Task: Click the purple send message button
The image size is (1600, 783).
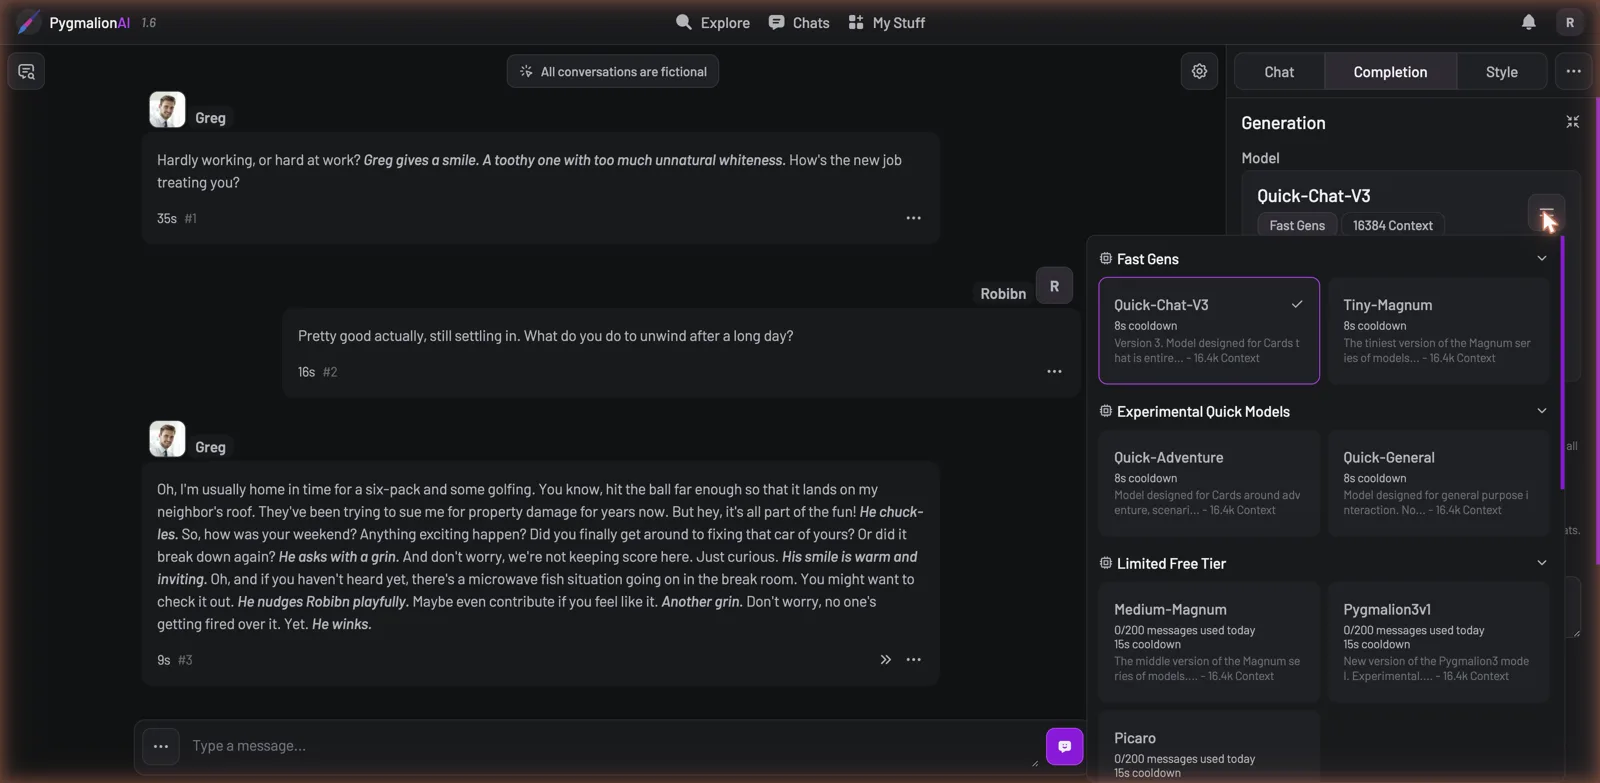Action: [1064, 746]
